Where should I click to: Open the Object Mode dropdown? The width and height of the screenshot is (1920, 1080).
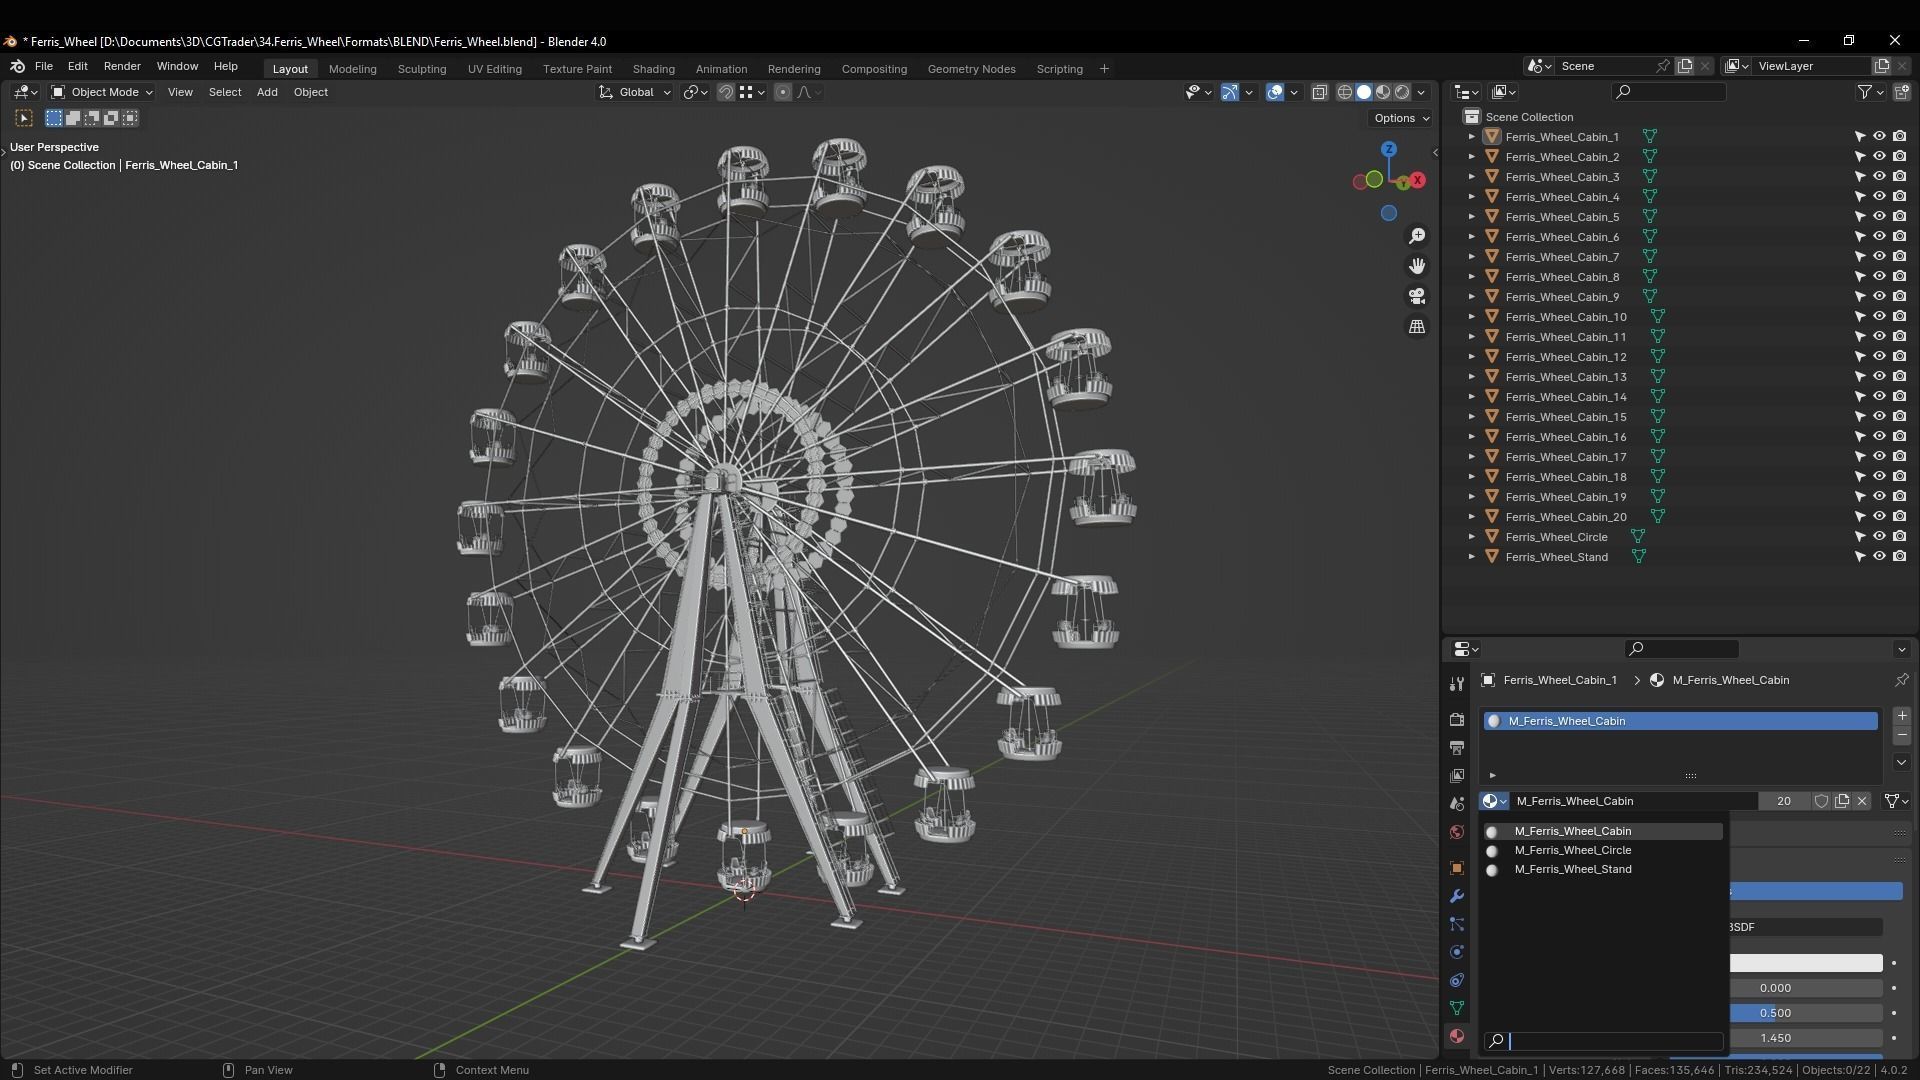(102, 92)
